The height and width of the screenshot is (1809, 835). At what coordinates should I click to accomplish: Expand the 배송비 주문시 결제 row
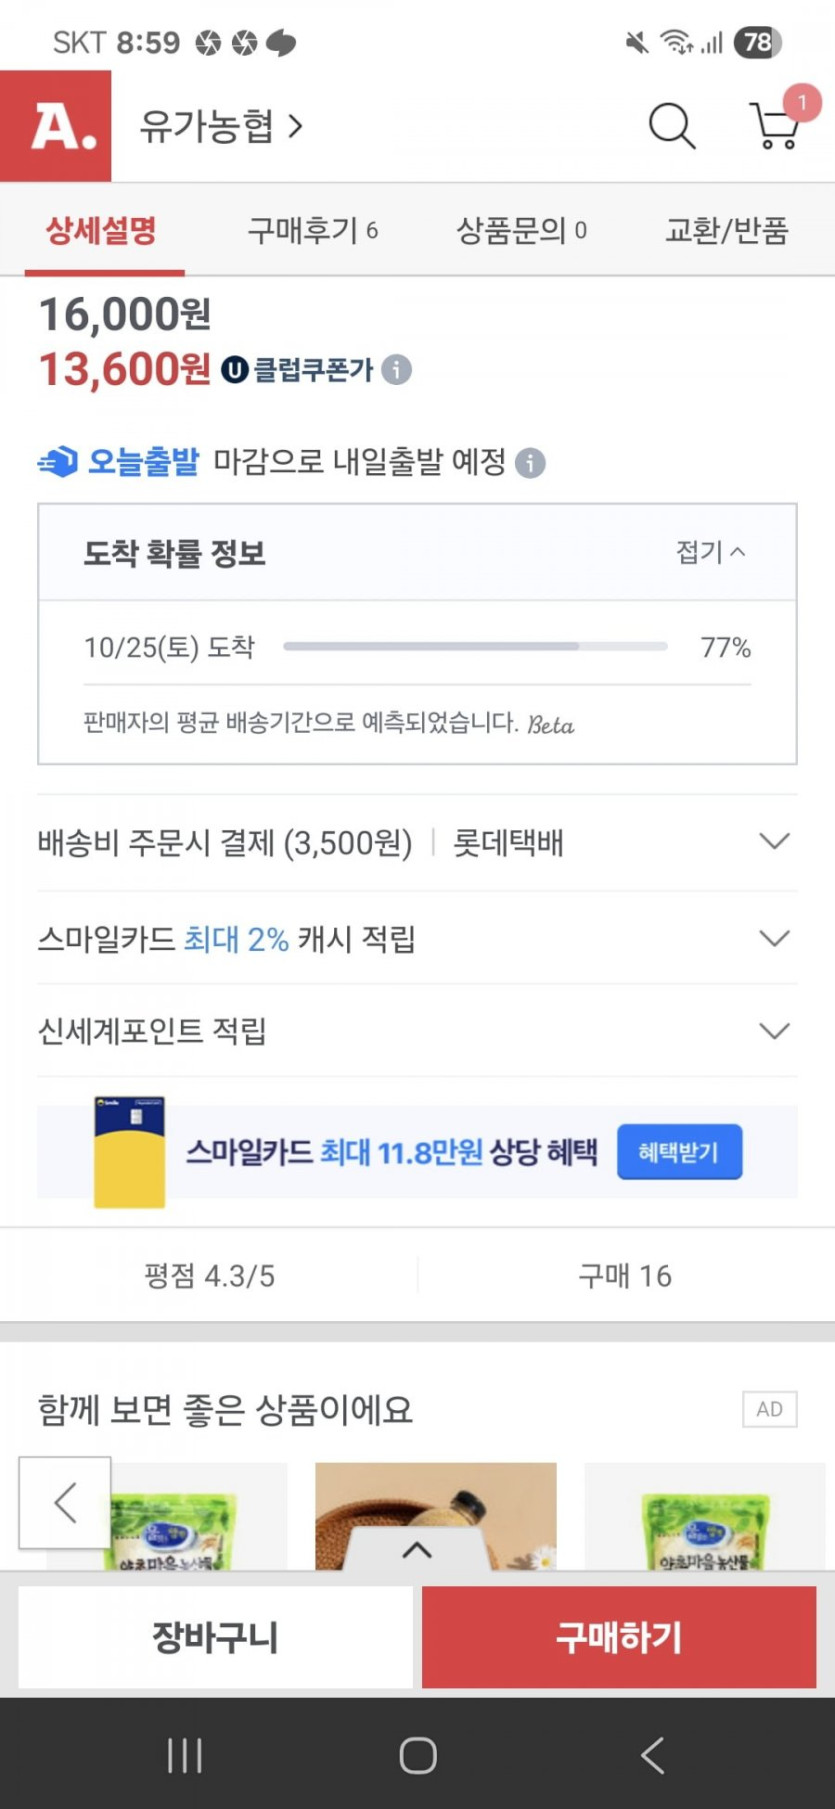click(x=774, y=842)
